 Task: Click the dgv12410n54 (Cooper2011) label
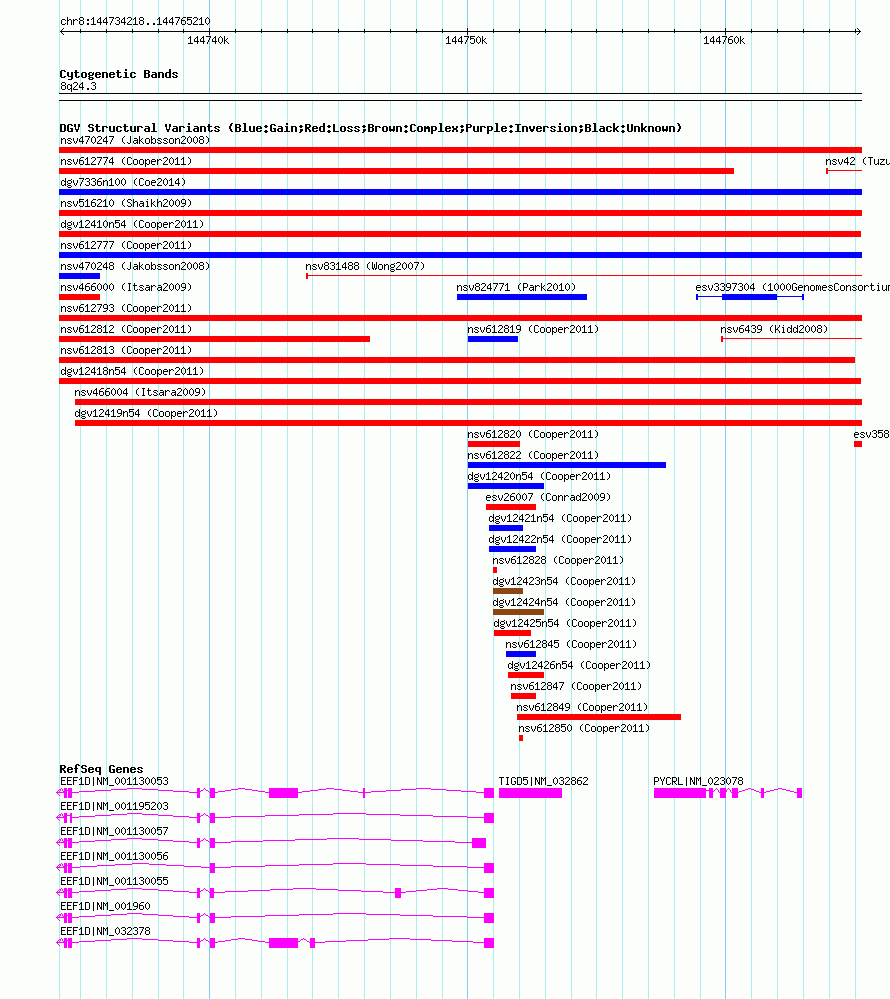[x=132, y=224]
